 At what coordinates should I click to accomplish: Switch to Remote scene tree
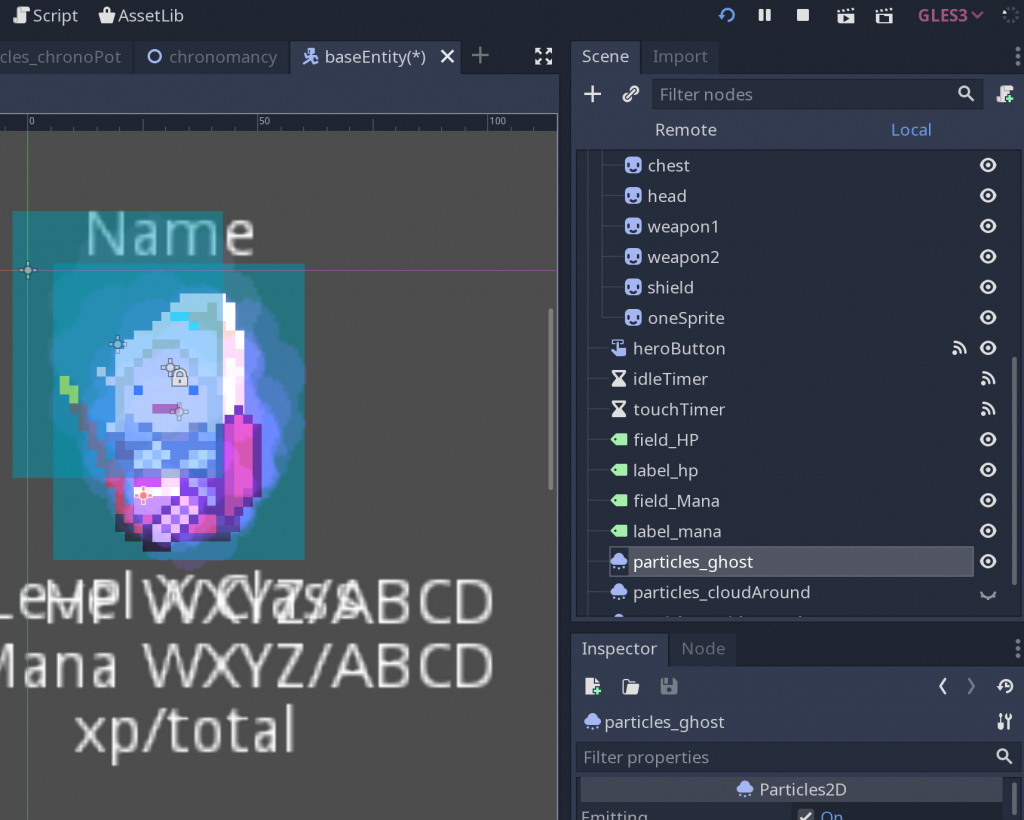(685, 130)
